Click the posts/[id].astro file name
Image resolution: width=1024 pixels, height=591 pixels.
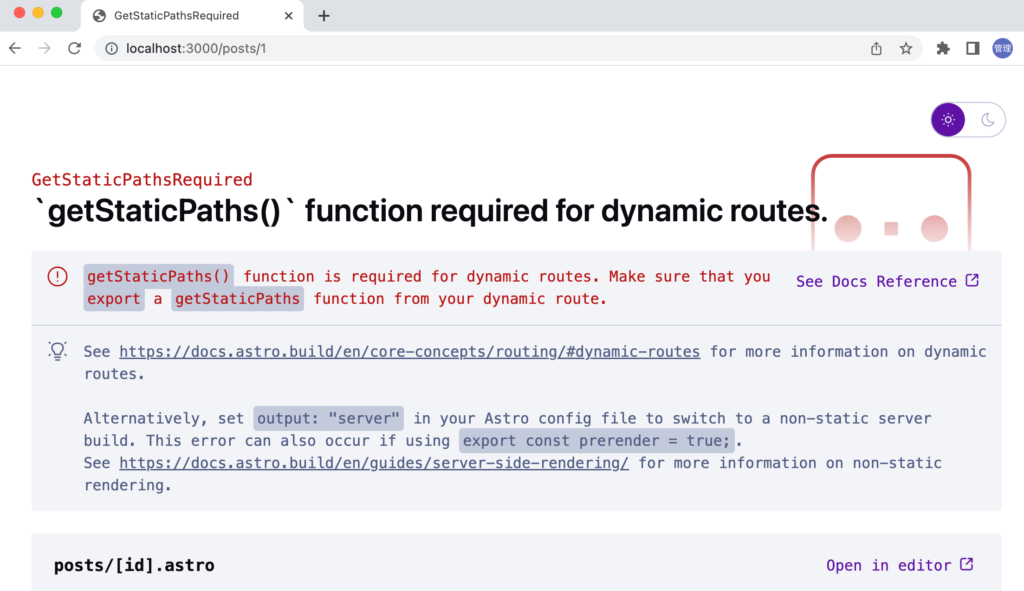(134, 565)
